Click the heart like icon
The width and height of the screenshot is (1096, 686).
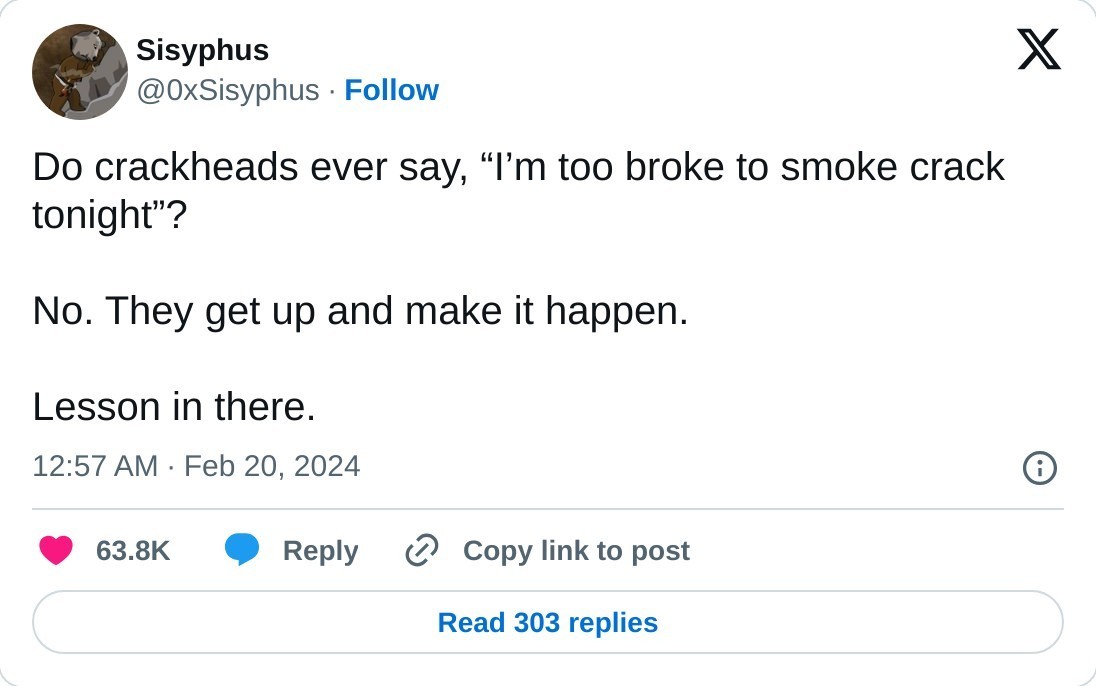click(56, 550)
